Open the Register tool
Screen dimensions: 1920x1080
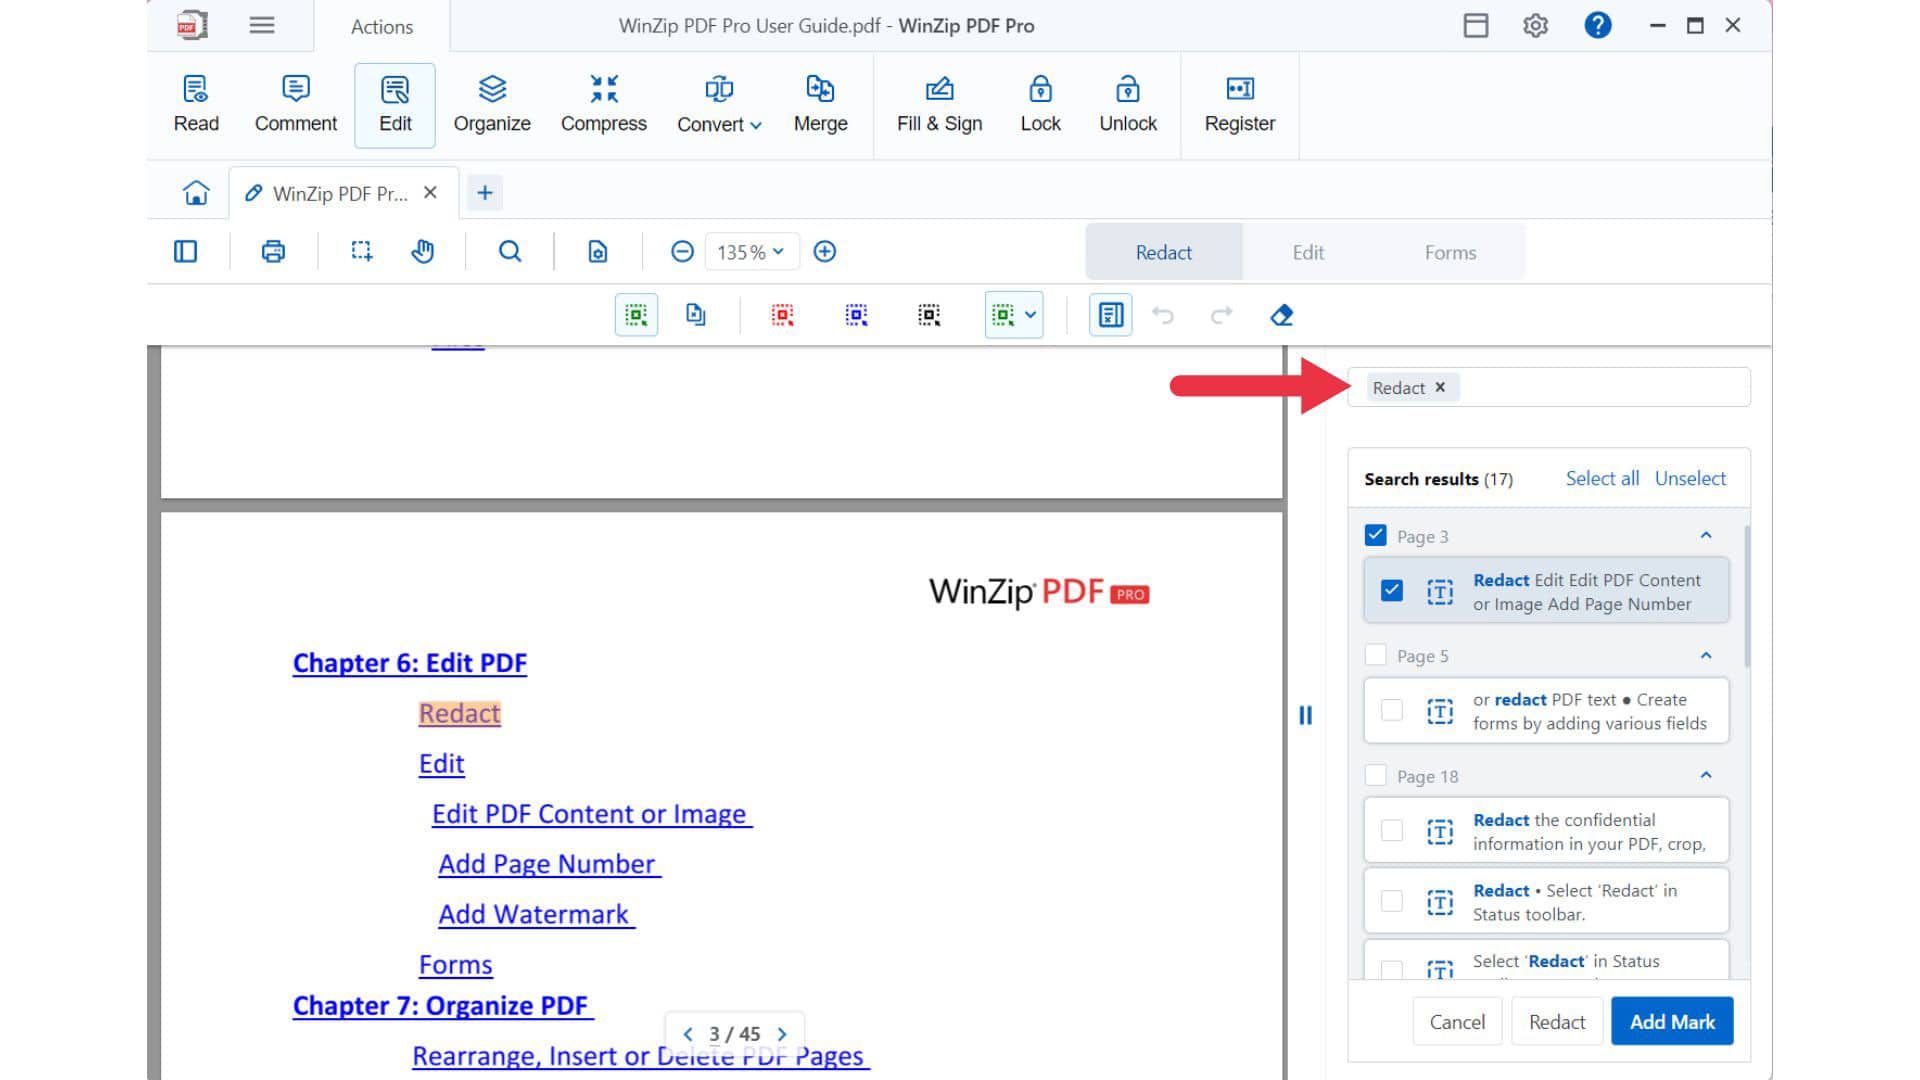click(1239, 104)
